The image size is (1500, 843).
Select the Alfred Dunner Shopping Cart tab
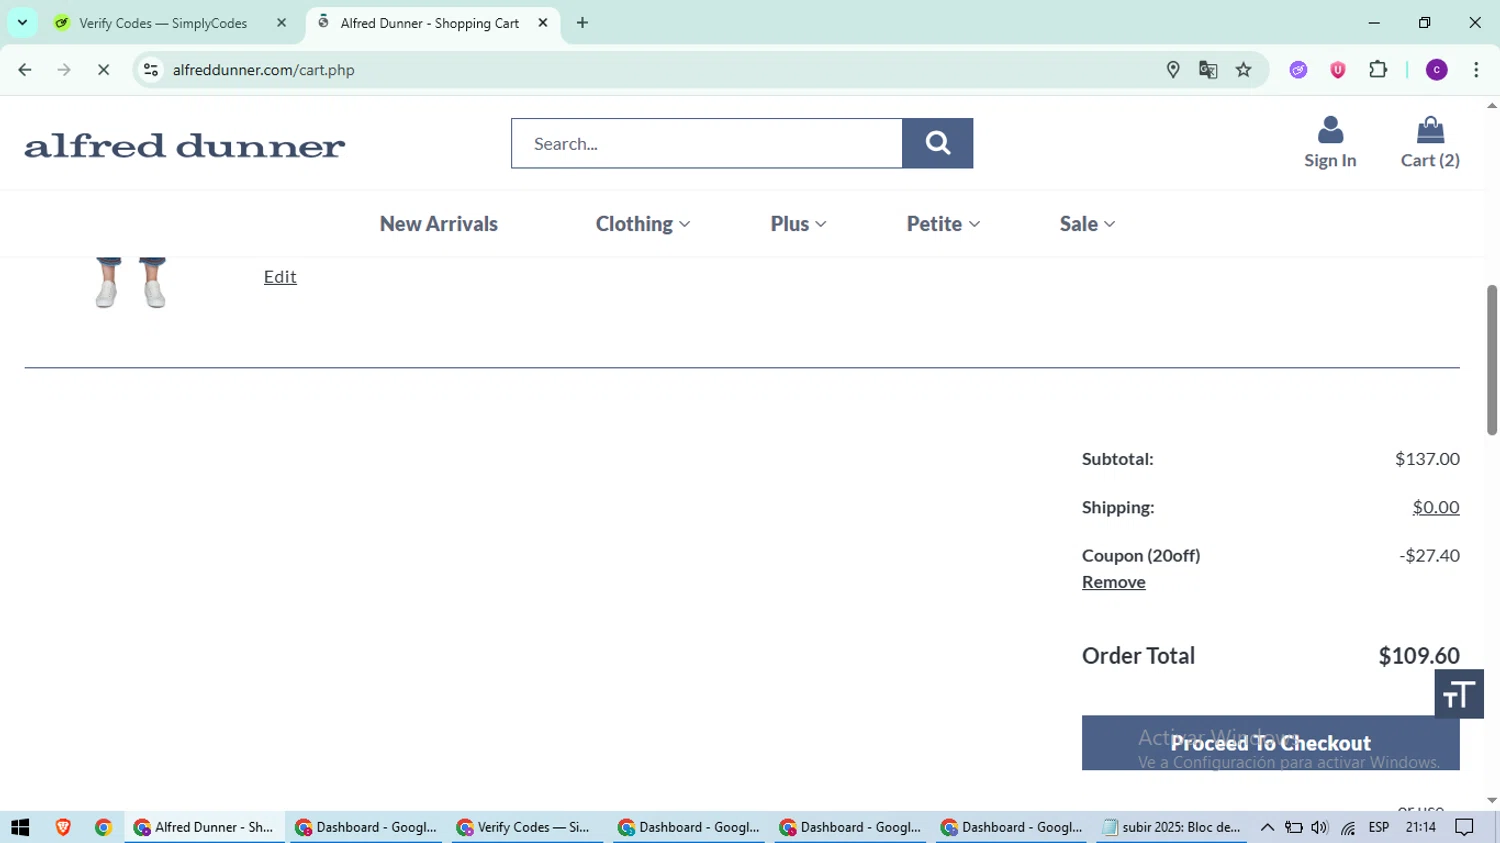(430, 23)
